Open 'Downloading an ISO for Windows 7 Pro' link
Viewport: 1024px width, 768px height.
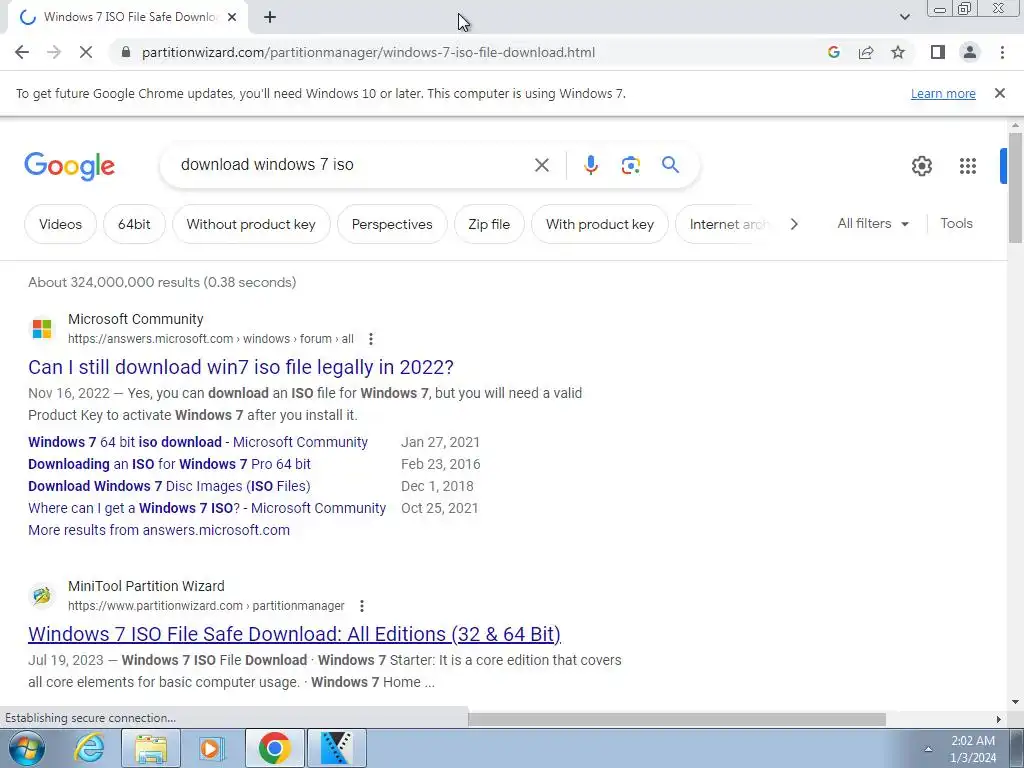pos(169,464)
